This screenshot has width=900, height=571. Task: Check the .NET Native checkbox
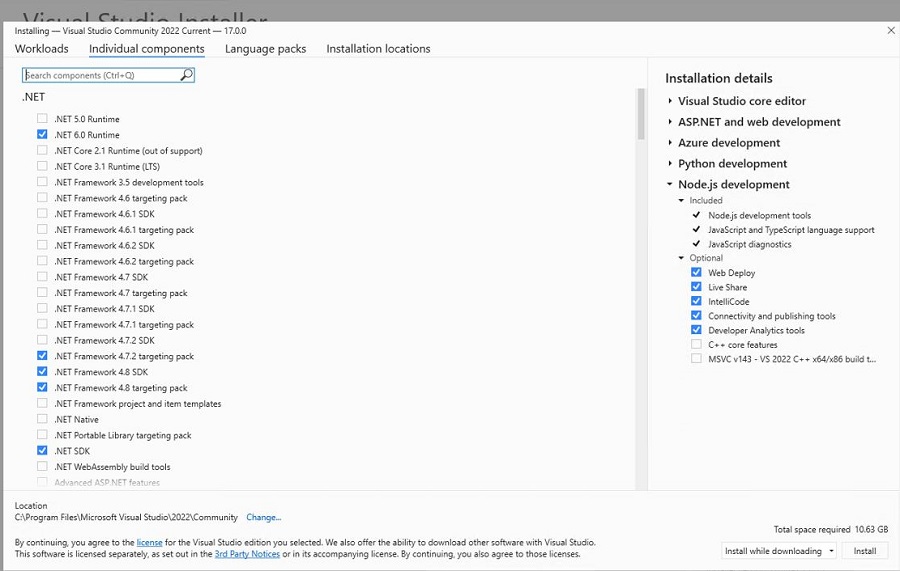point(42,419)
